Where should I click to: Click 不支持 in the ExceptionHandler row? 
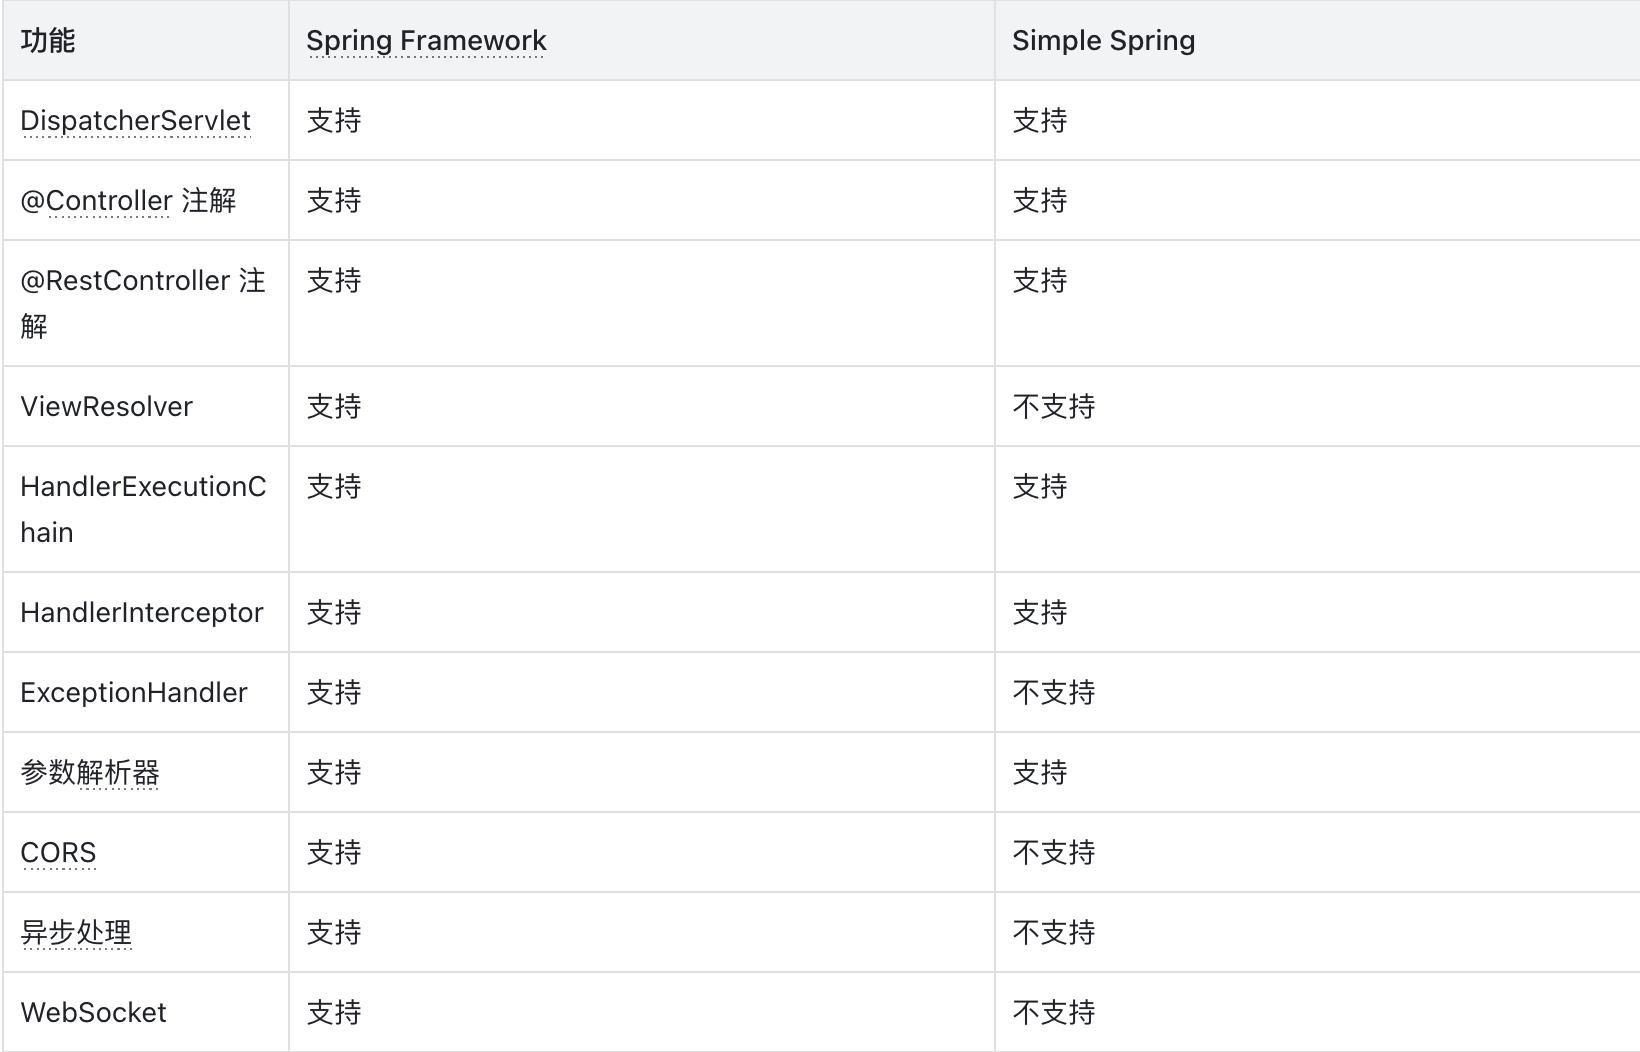click(1054, 693)
